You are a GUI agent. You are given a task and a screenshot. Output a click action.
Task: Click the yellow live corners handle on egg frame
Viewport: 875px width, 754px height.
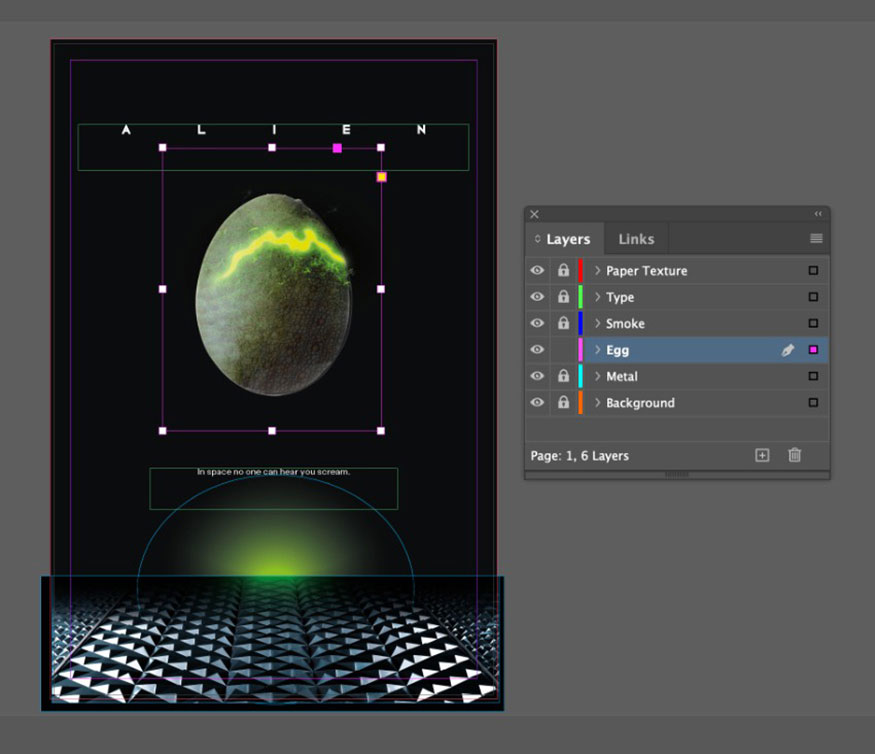tap(382, 177)
